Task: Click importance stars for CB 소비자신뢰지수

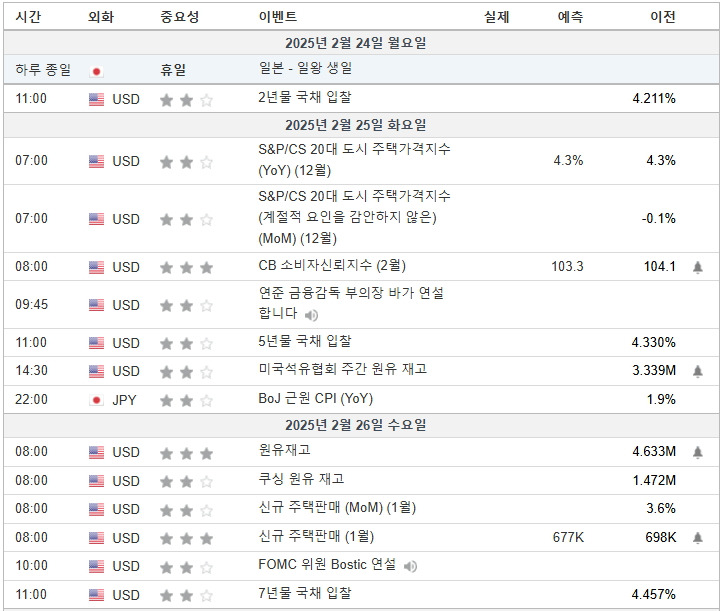Action: pyautogui.click(x=187, y=267)
